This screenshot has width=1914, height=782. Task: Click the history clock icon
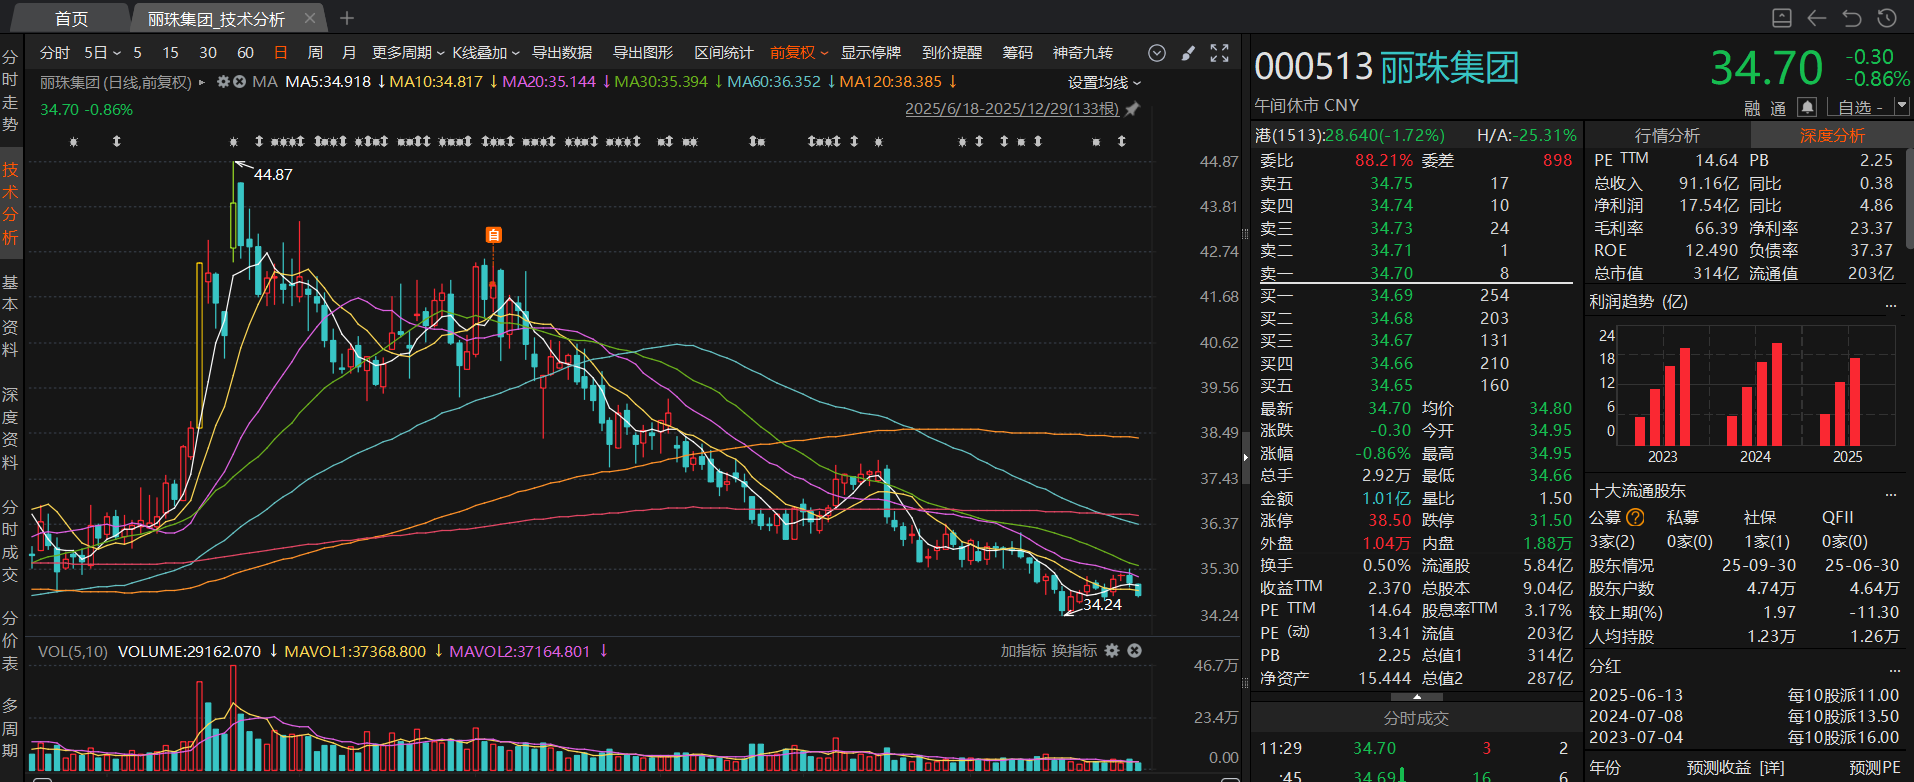pos(1887,18)
